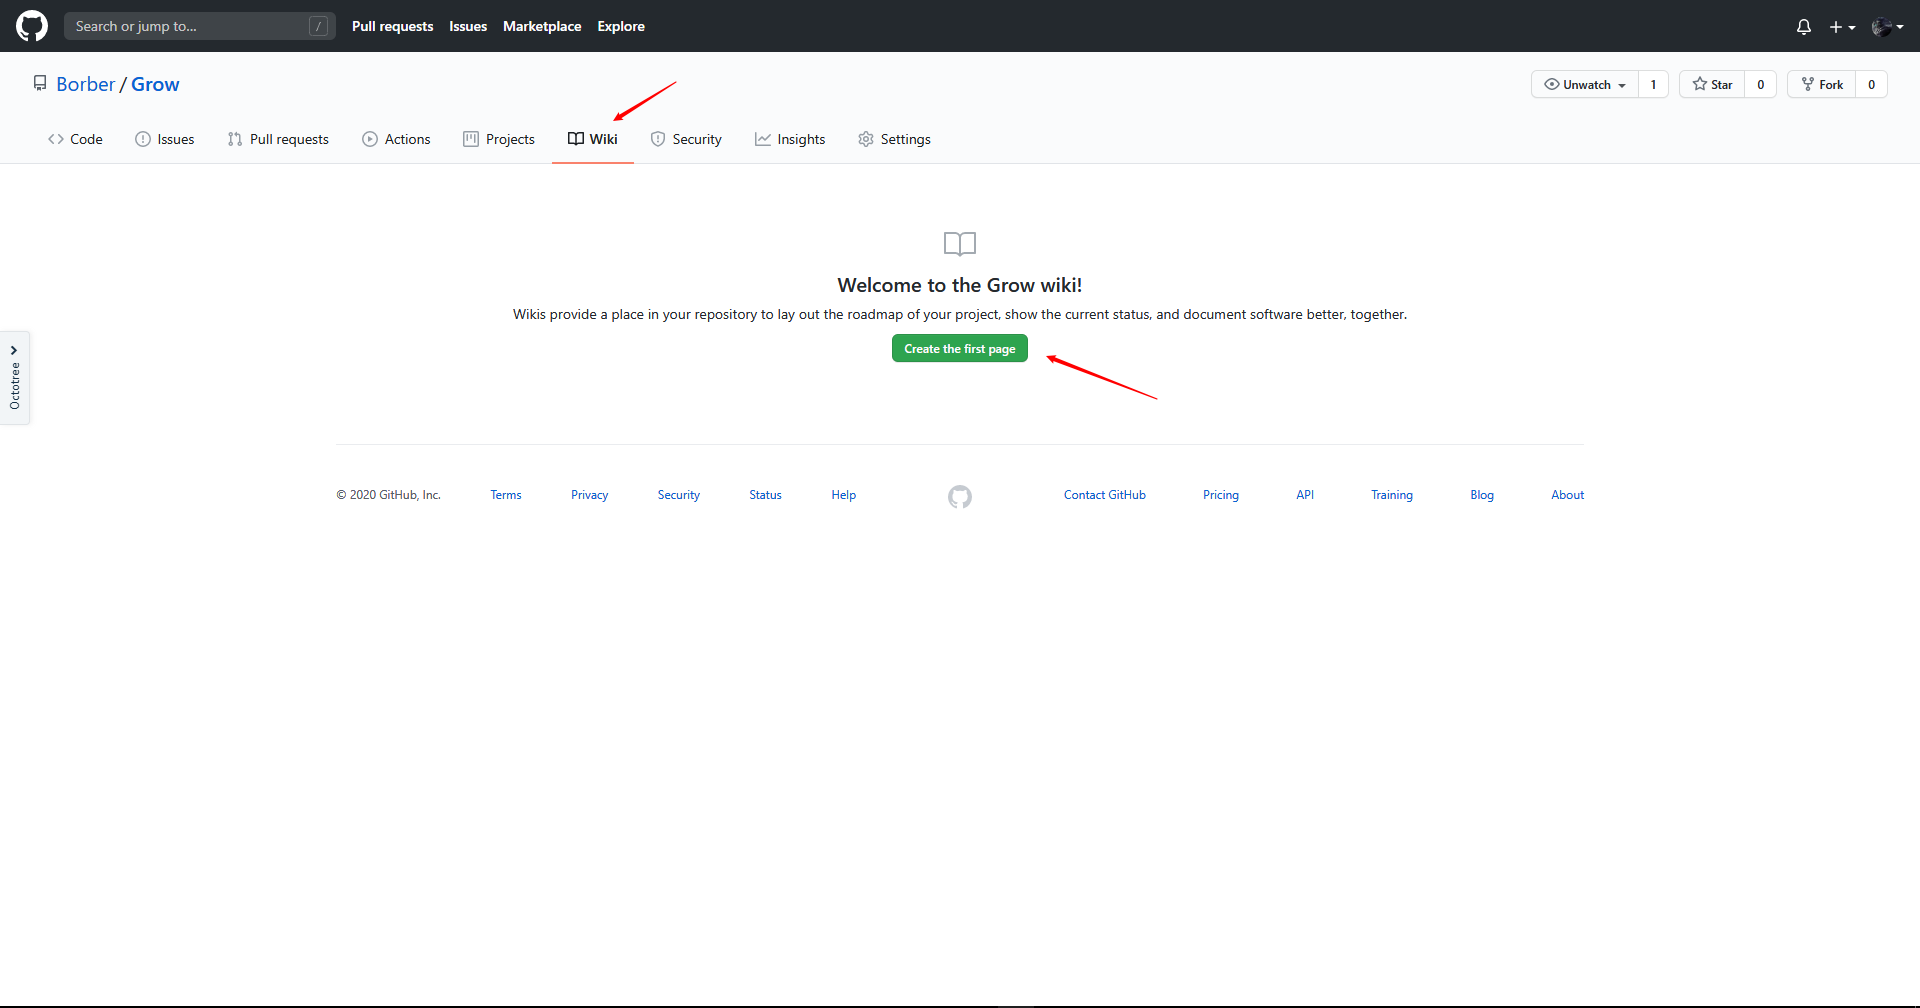
Task: Click the Create the first page button
Action: [x=959, y=348]
